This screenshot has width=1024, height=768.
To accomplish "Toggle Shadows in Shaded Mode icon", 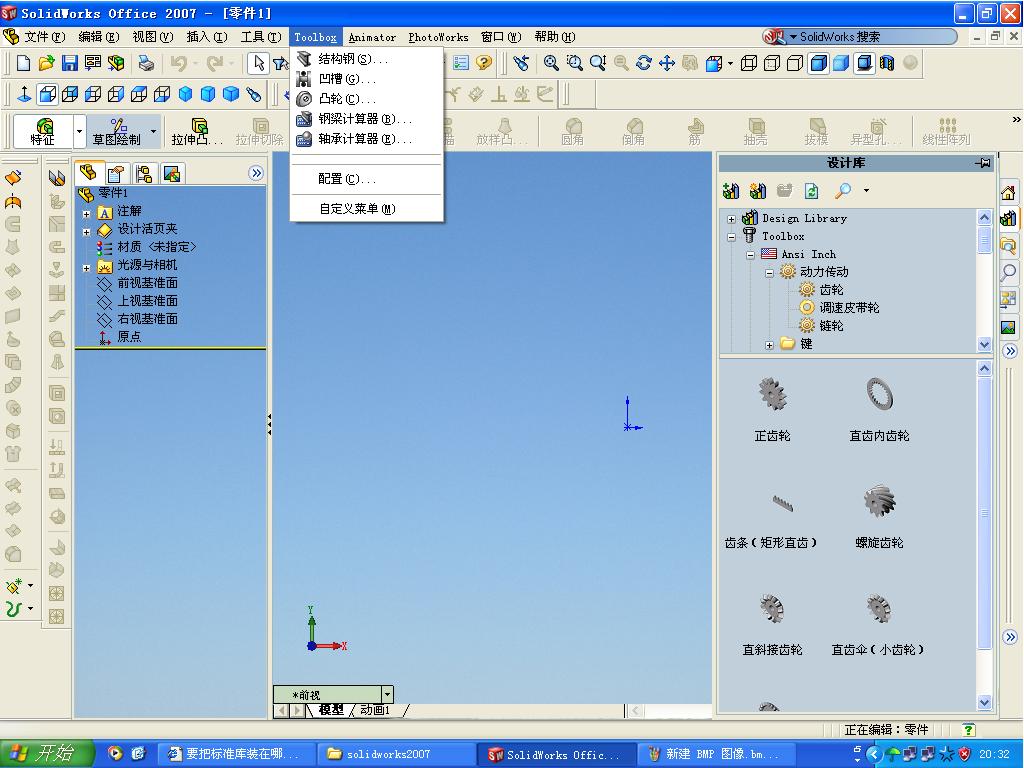I will (x=864, y=63).
